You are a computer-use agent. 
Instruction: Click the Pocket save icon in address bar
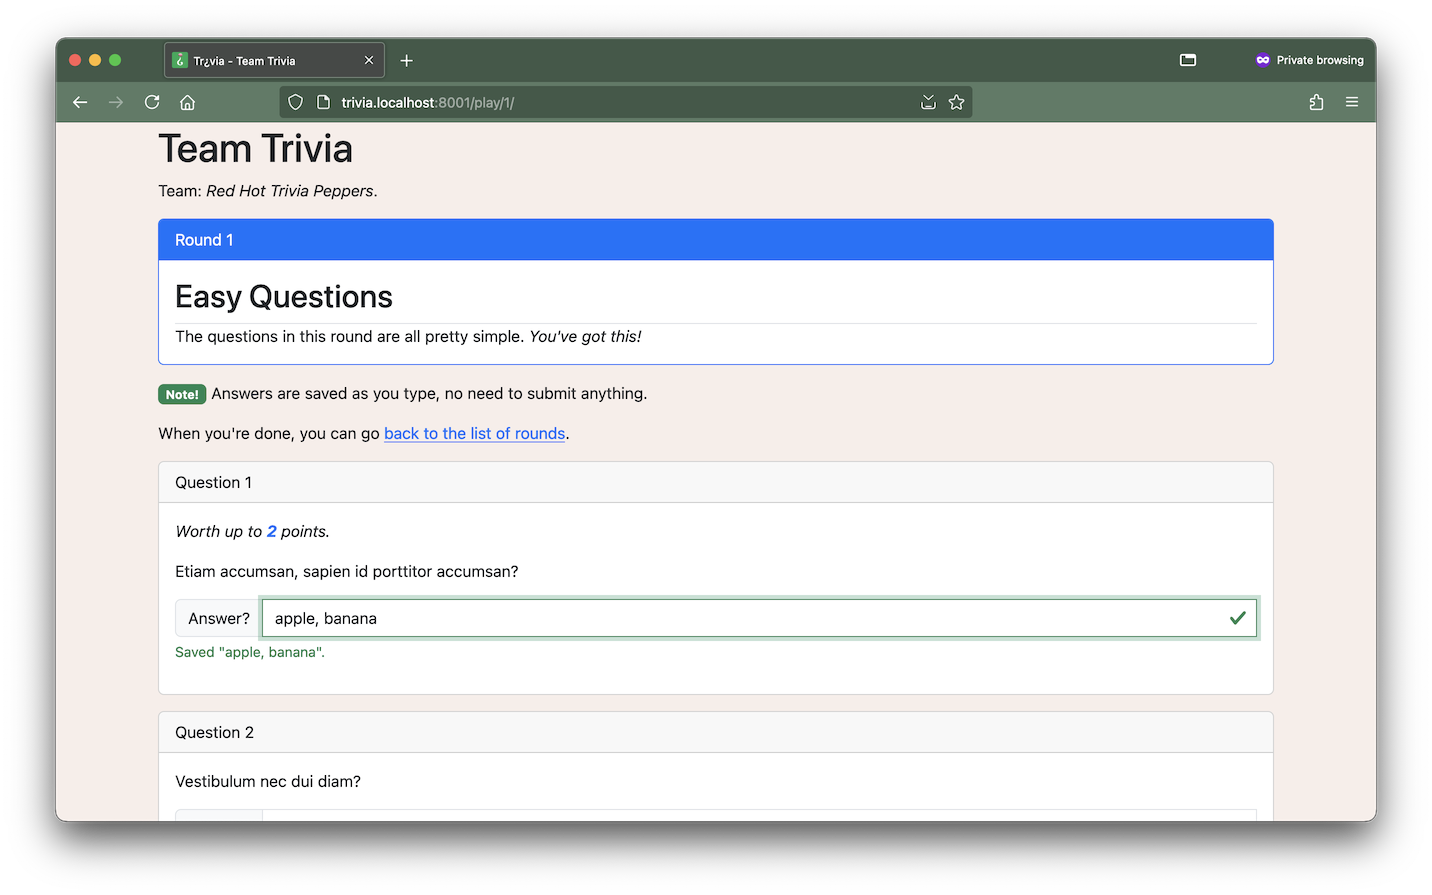(928, 102)
